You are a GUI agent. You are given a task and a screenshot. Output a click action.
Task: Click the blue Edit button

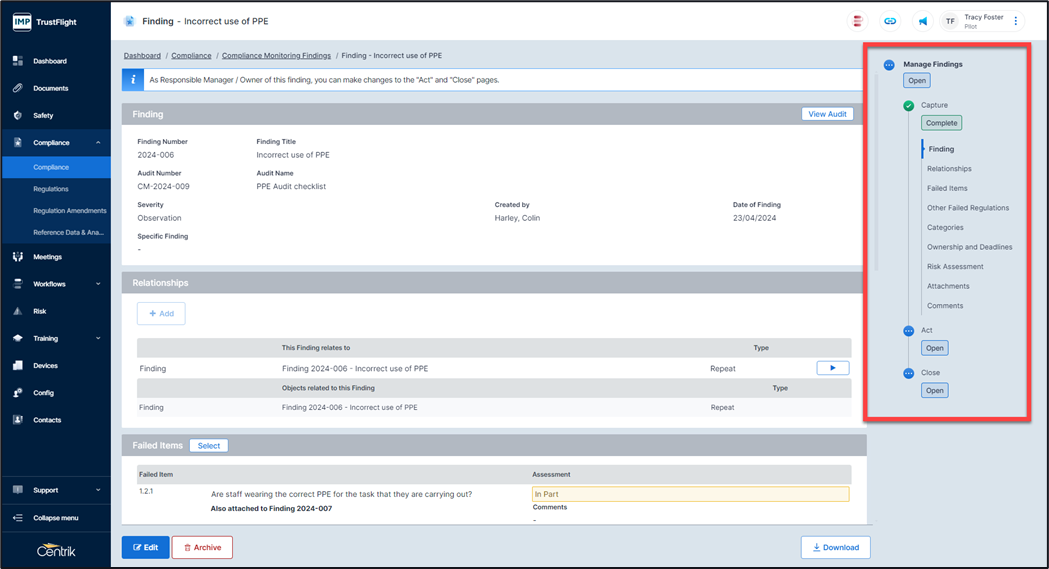coord(145,547)
